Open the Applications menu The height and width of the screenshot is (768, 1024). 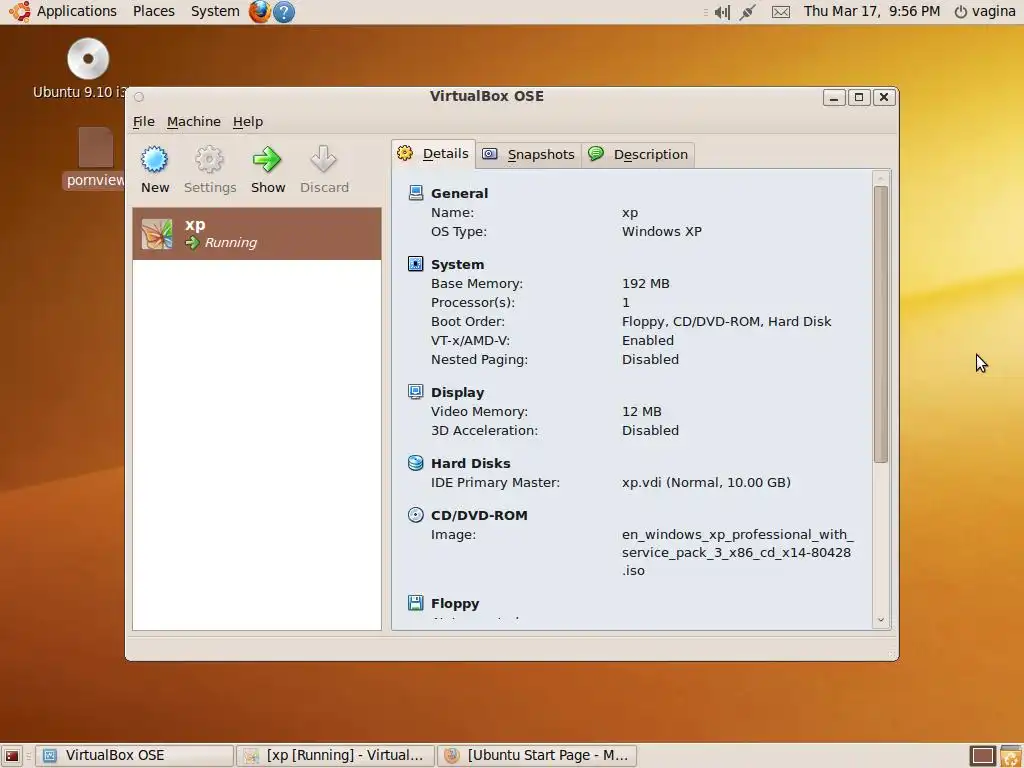tap(76, 11)
